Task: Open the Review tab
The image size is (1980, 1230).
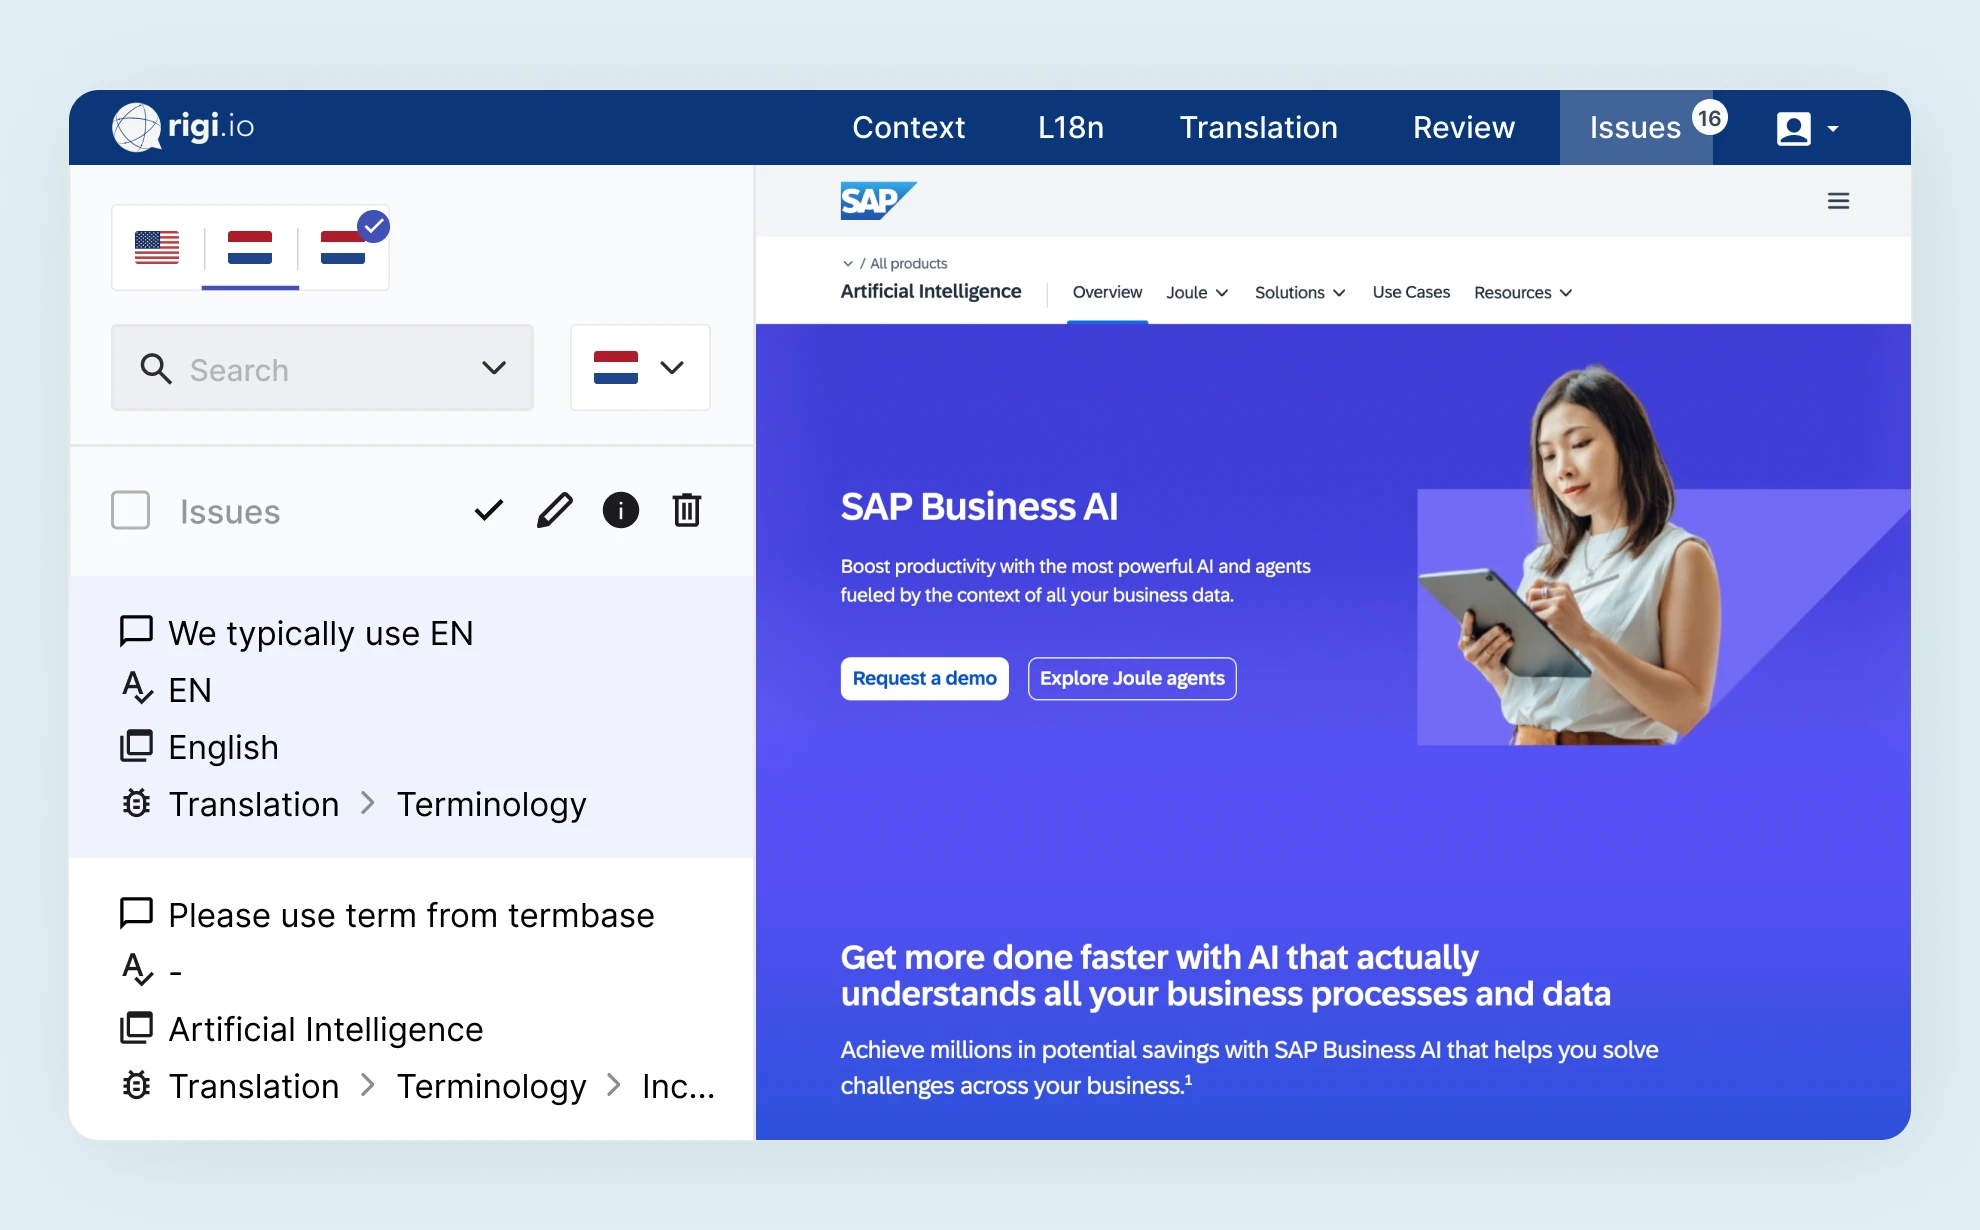Action: click(1463, 128)
